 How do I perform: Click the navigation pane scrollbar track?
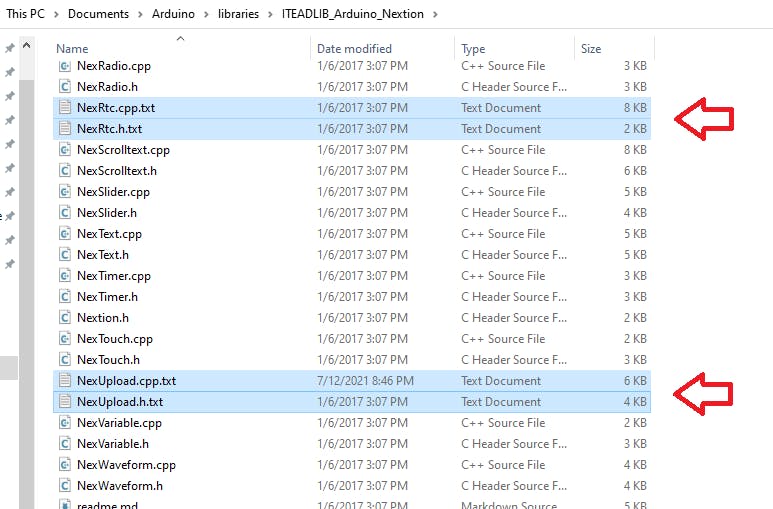coord(27,296)
